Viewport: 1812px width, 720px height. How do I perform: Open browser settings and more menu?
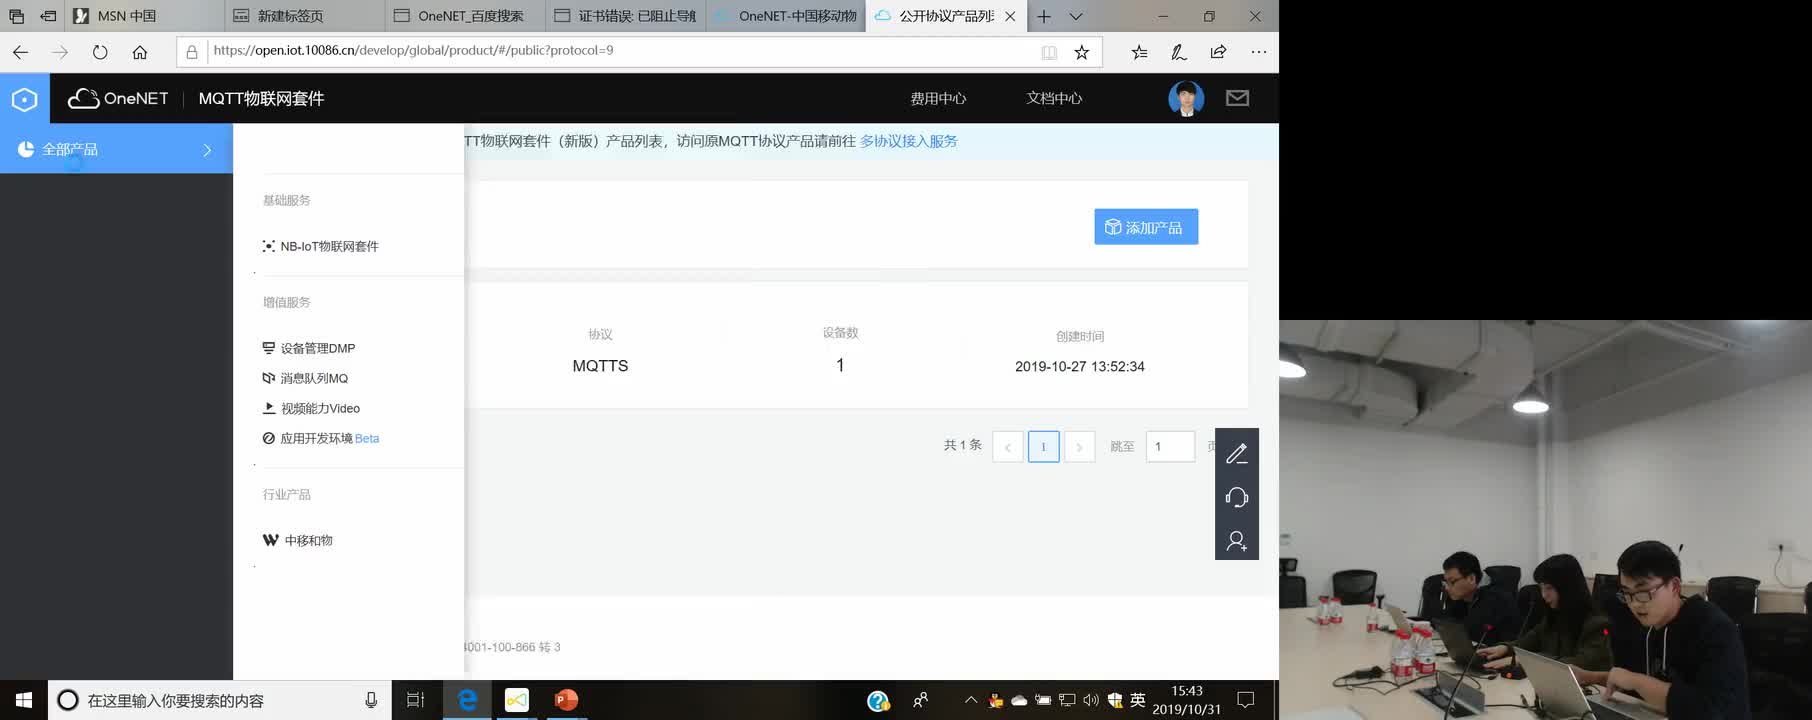(1258, 52)
